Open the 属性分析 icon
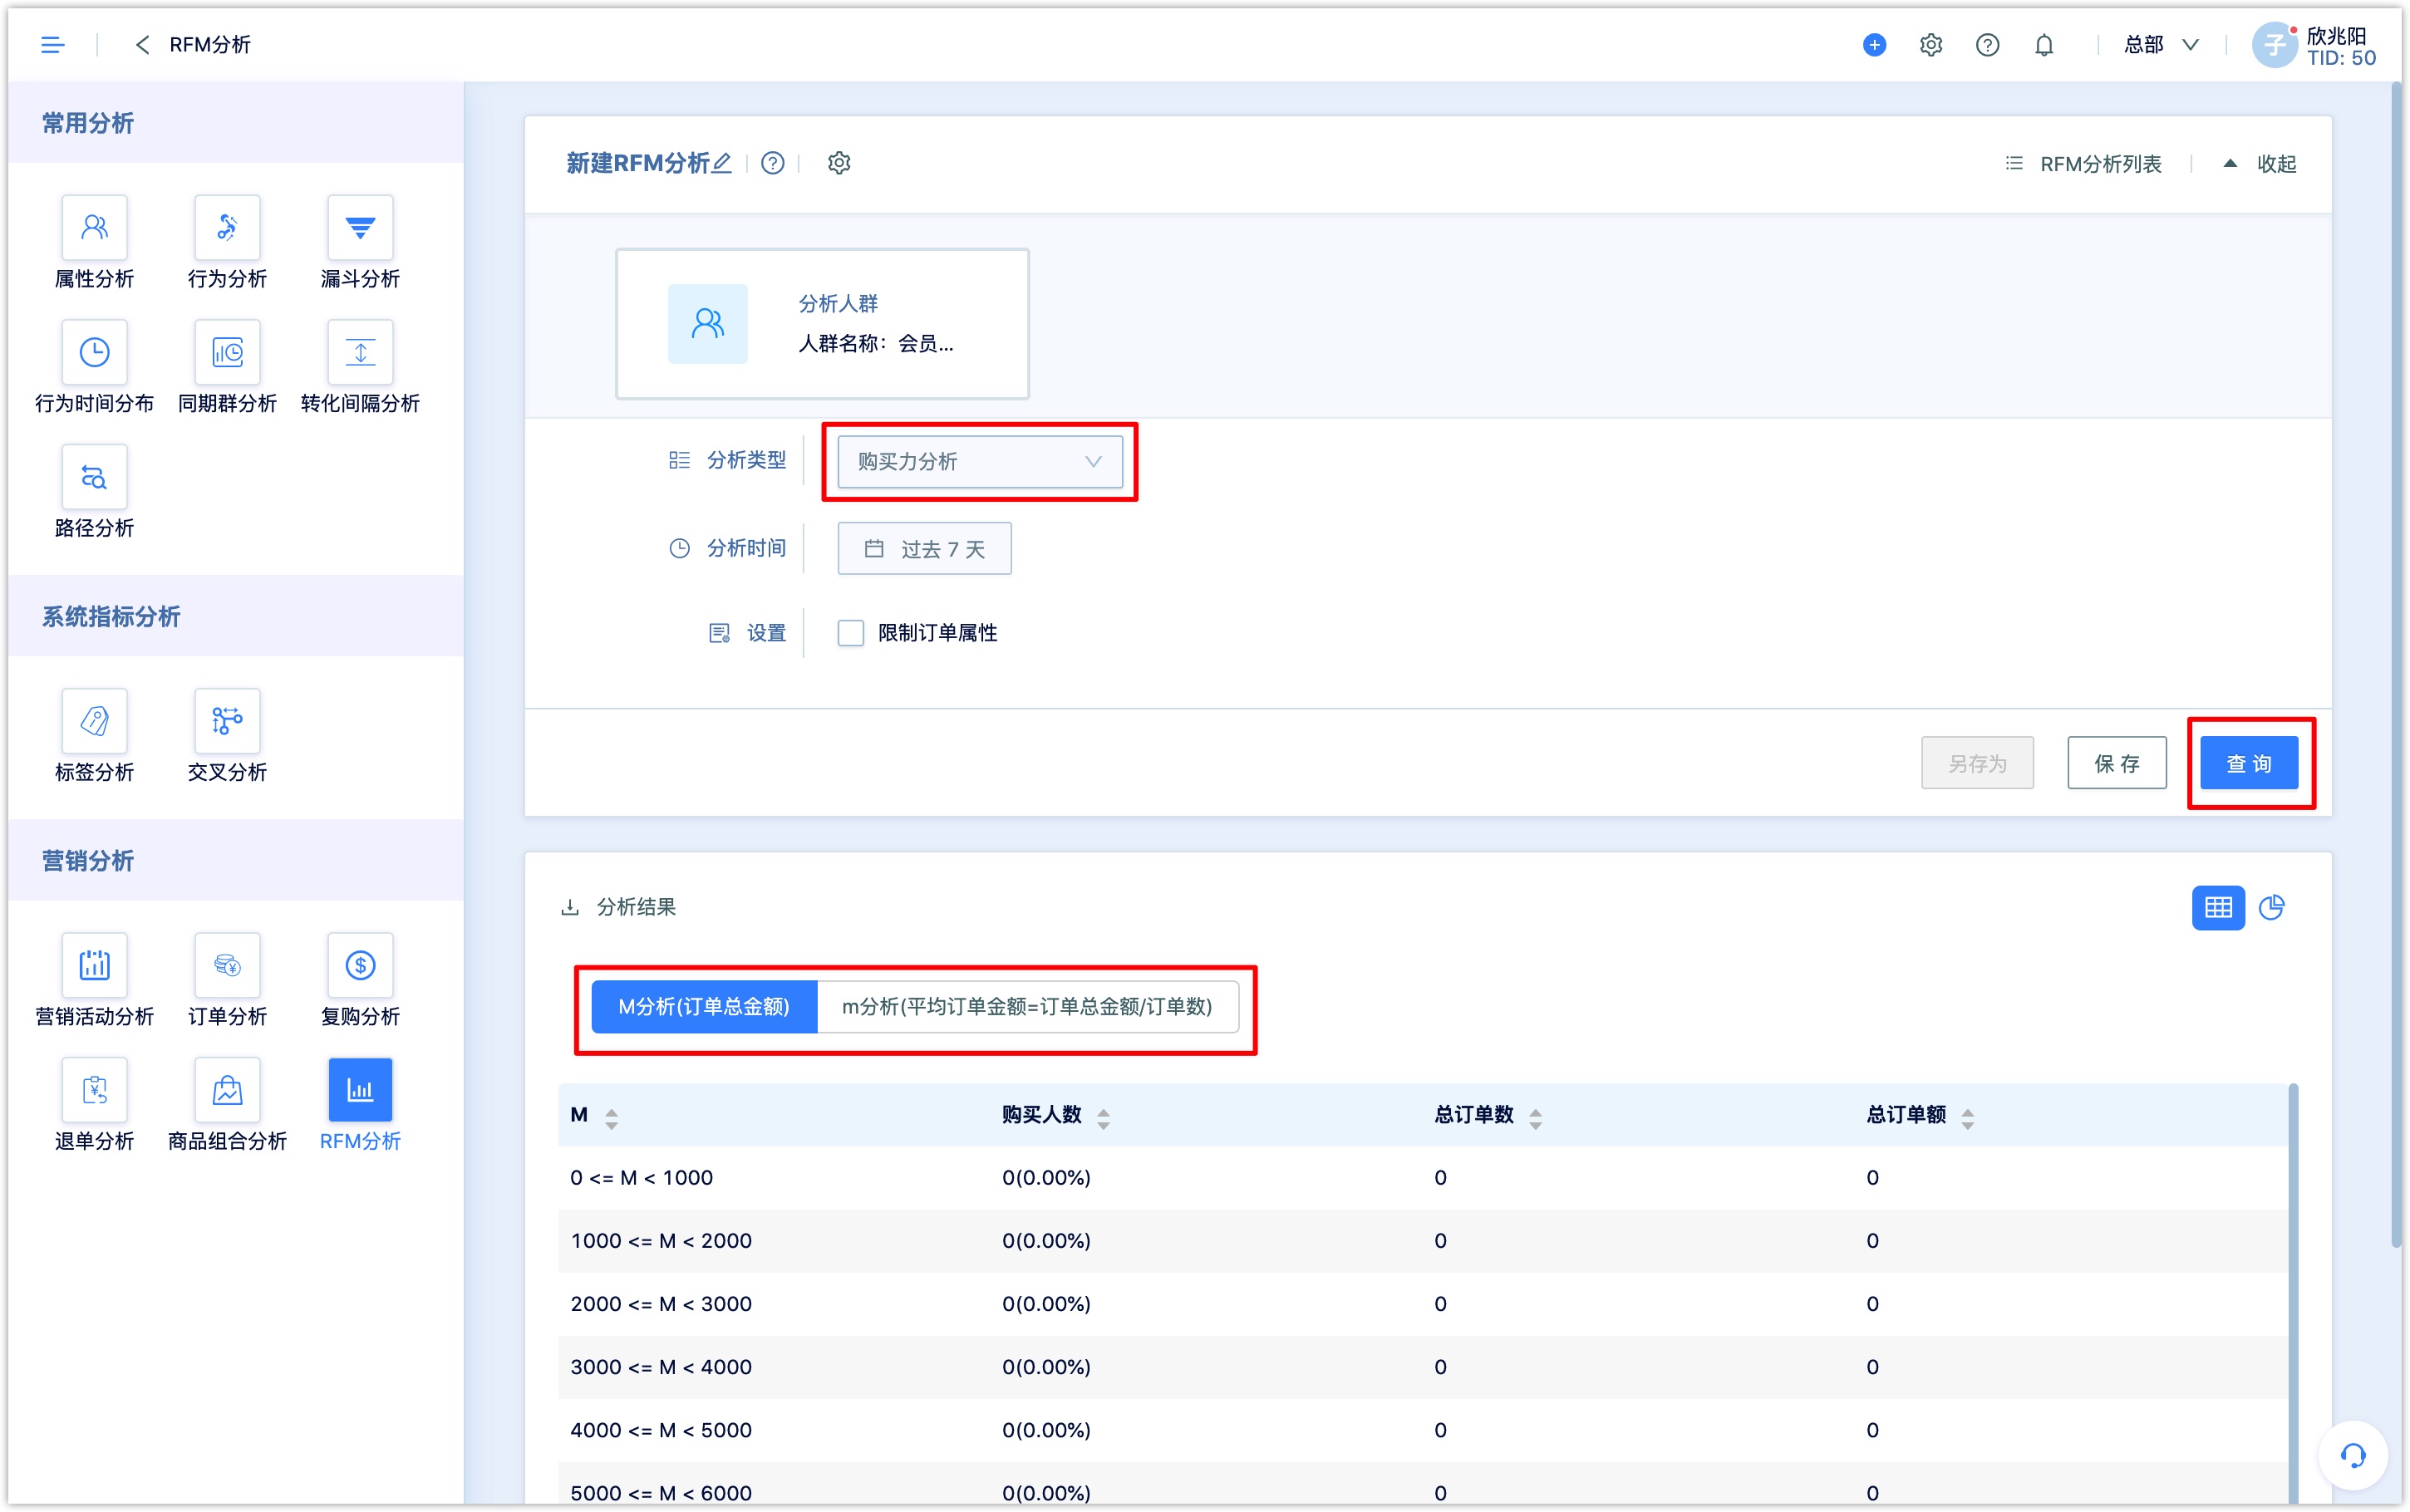 (94, 228)
